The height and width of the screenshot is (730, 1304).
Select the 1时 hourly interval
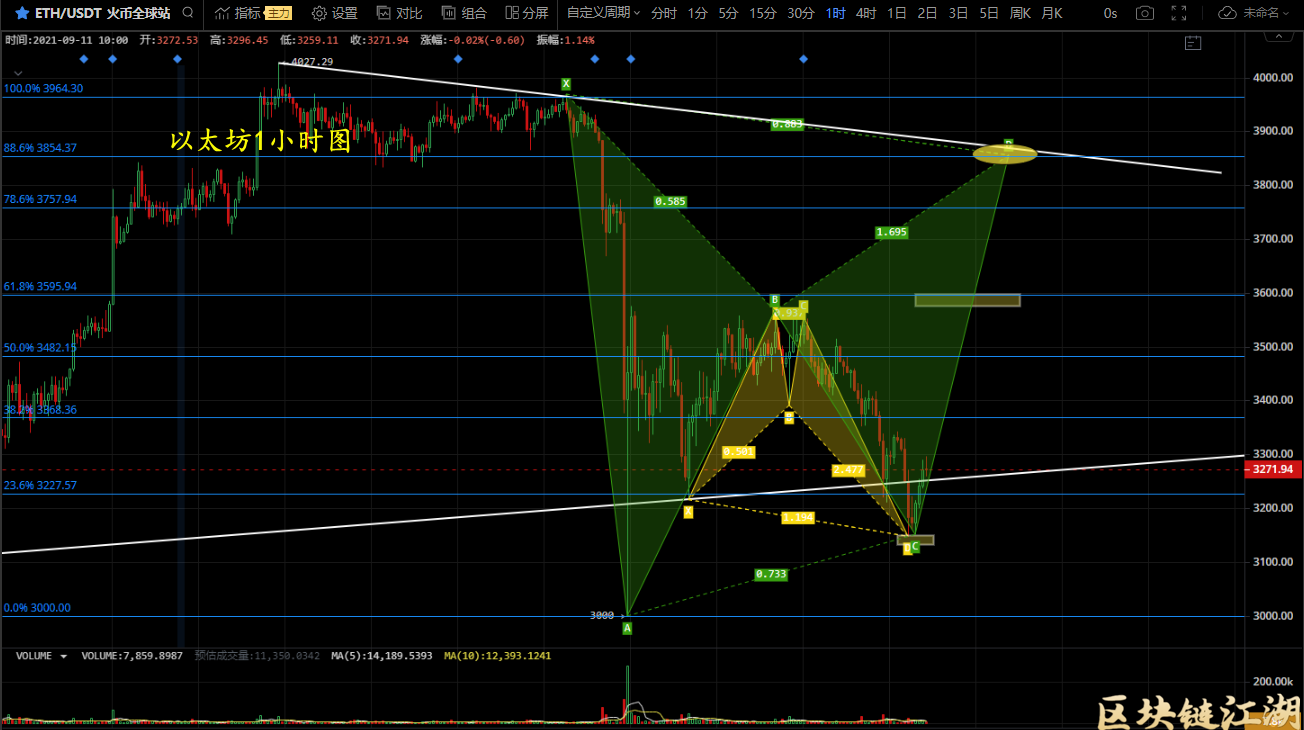836,13
